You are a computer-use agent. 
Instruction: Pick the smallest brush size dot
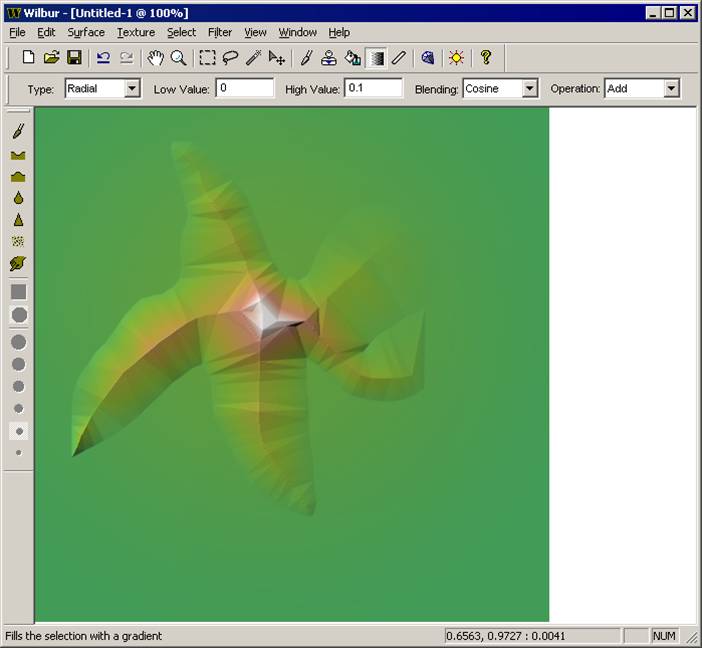click(x=18, y=453)
